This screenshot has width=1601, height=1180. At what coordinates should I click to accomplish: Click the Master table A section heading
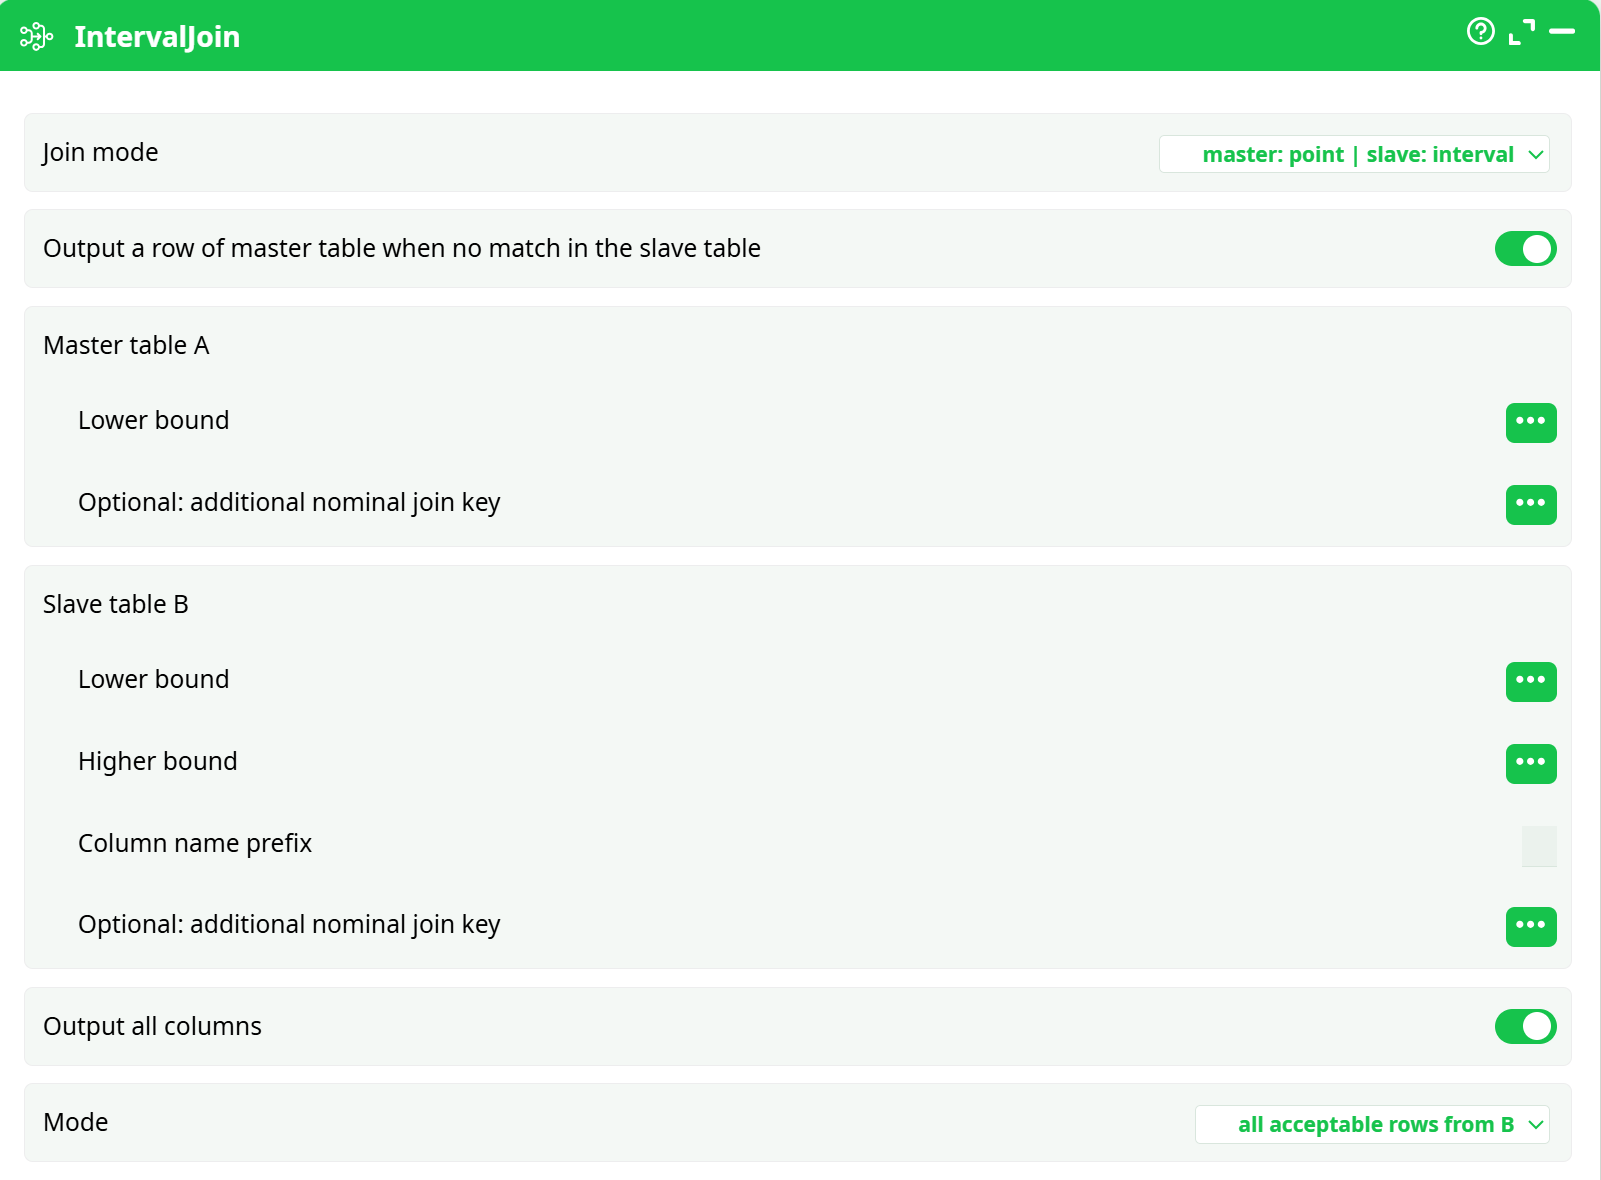point(126,345)
